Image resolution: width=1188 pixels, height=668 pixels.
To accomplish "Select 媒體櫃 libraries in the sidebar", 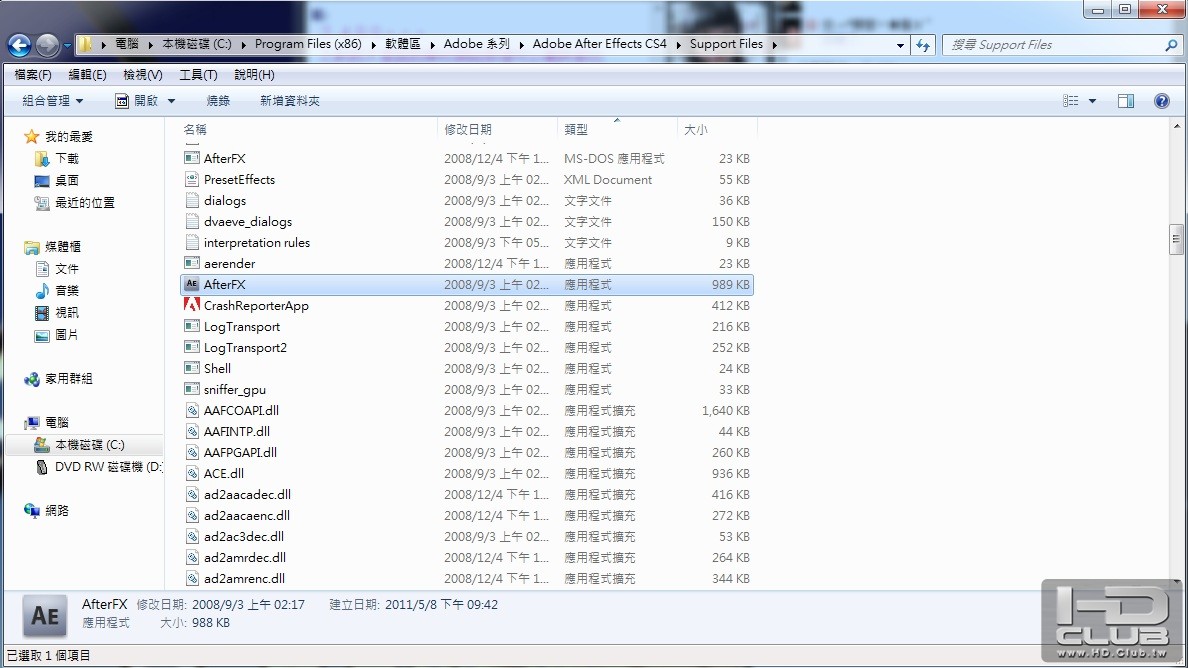I will click(63, 247).
